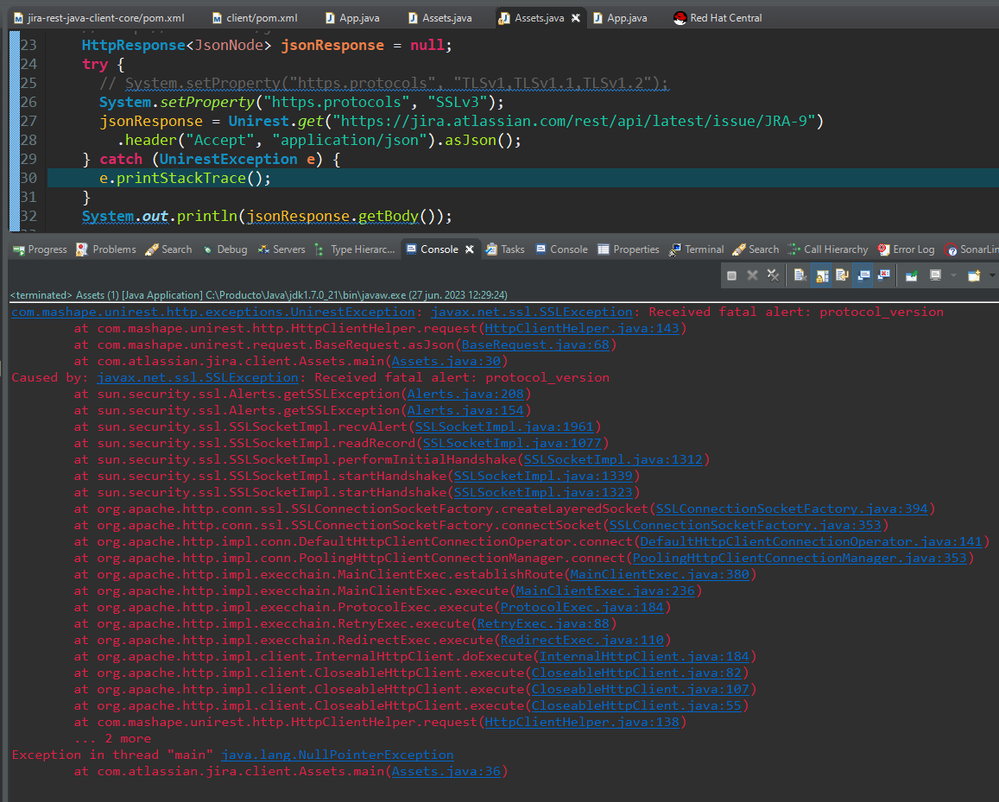This screenshot has height=802, width=999.
Task: Open the MainClientExec.java:380 link
Action: (659, 574)
